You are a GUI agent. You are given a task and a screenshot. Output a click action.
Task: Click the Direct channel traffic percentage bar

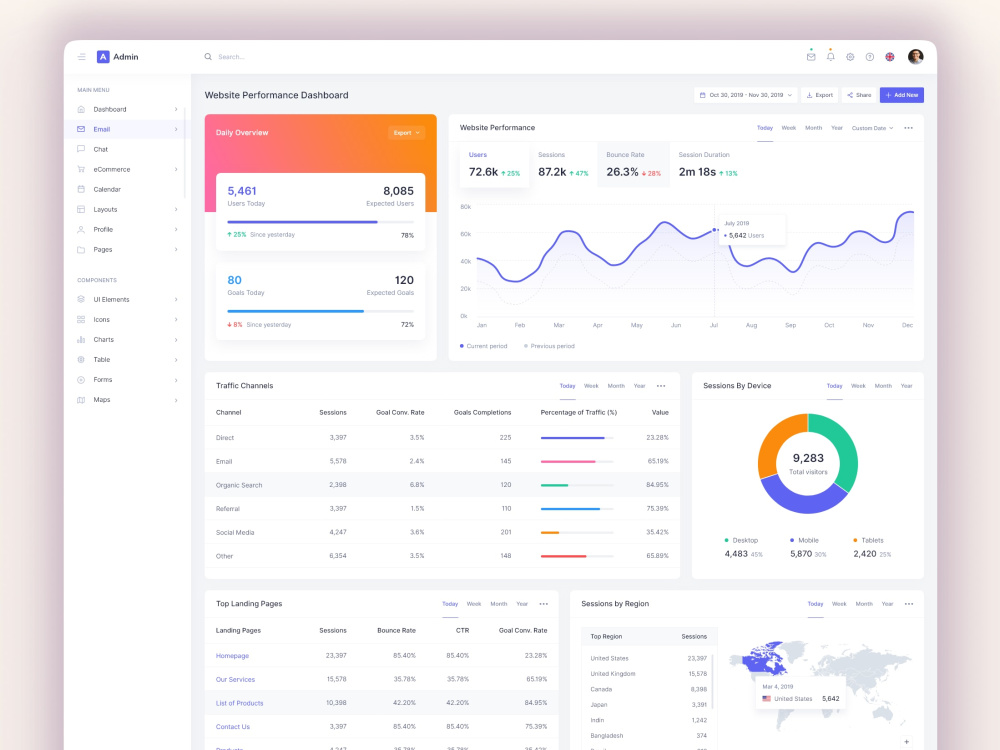[x=577, y=438]
